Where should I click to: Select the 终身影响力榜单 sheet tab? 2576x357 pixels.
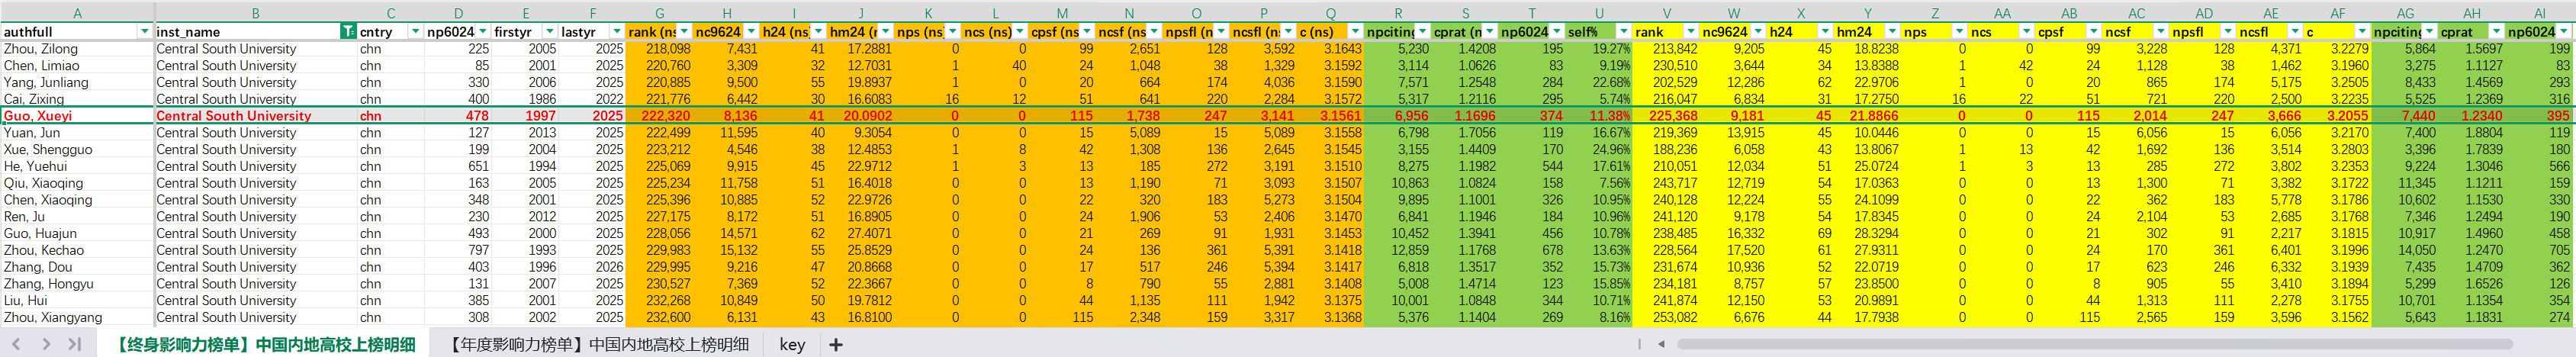pos(263,344)
